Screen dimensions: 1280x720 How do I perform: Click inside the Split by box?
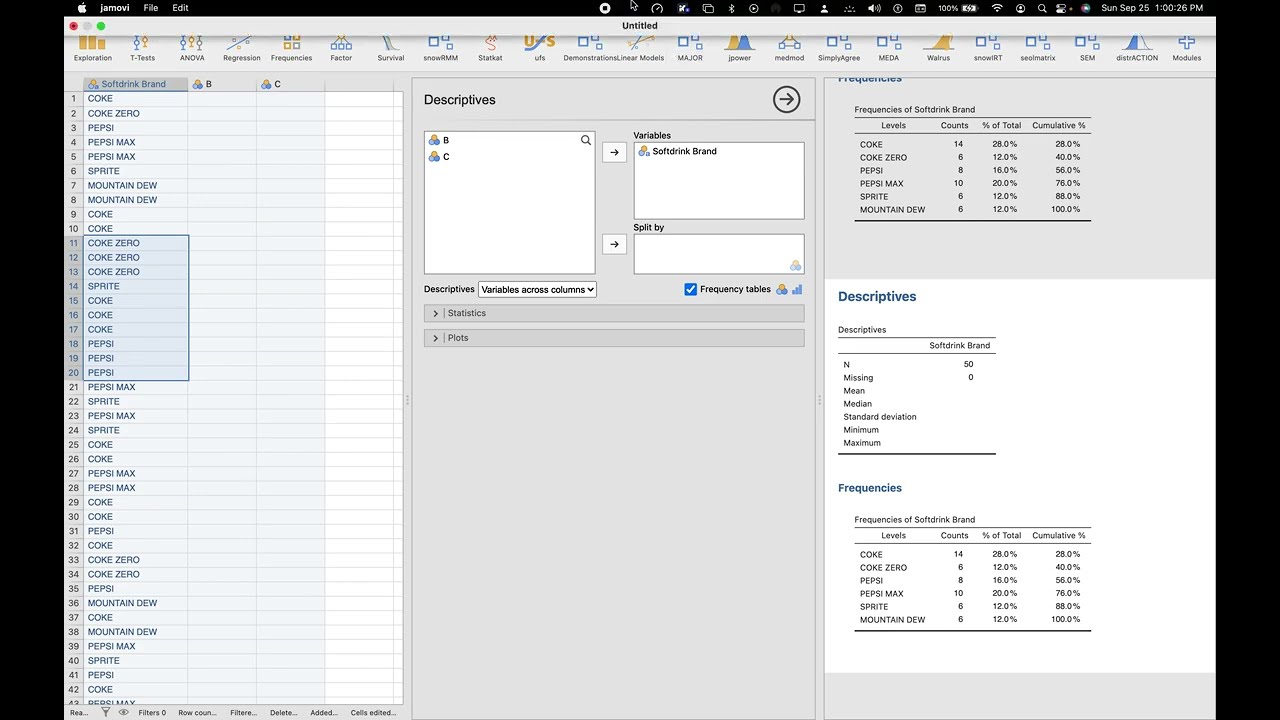[718, 254]
